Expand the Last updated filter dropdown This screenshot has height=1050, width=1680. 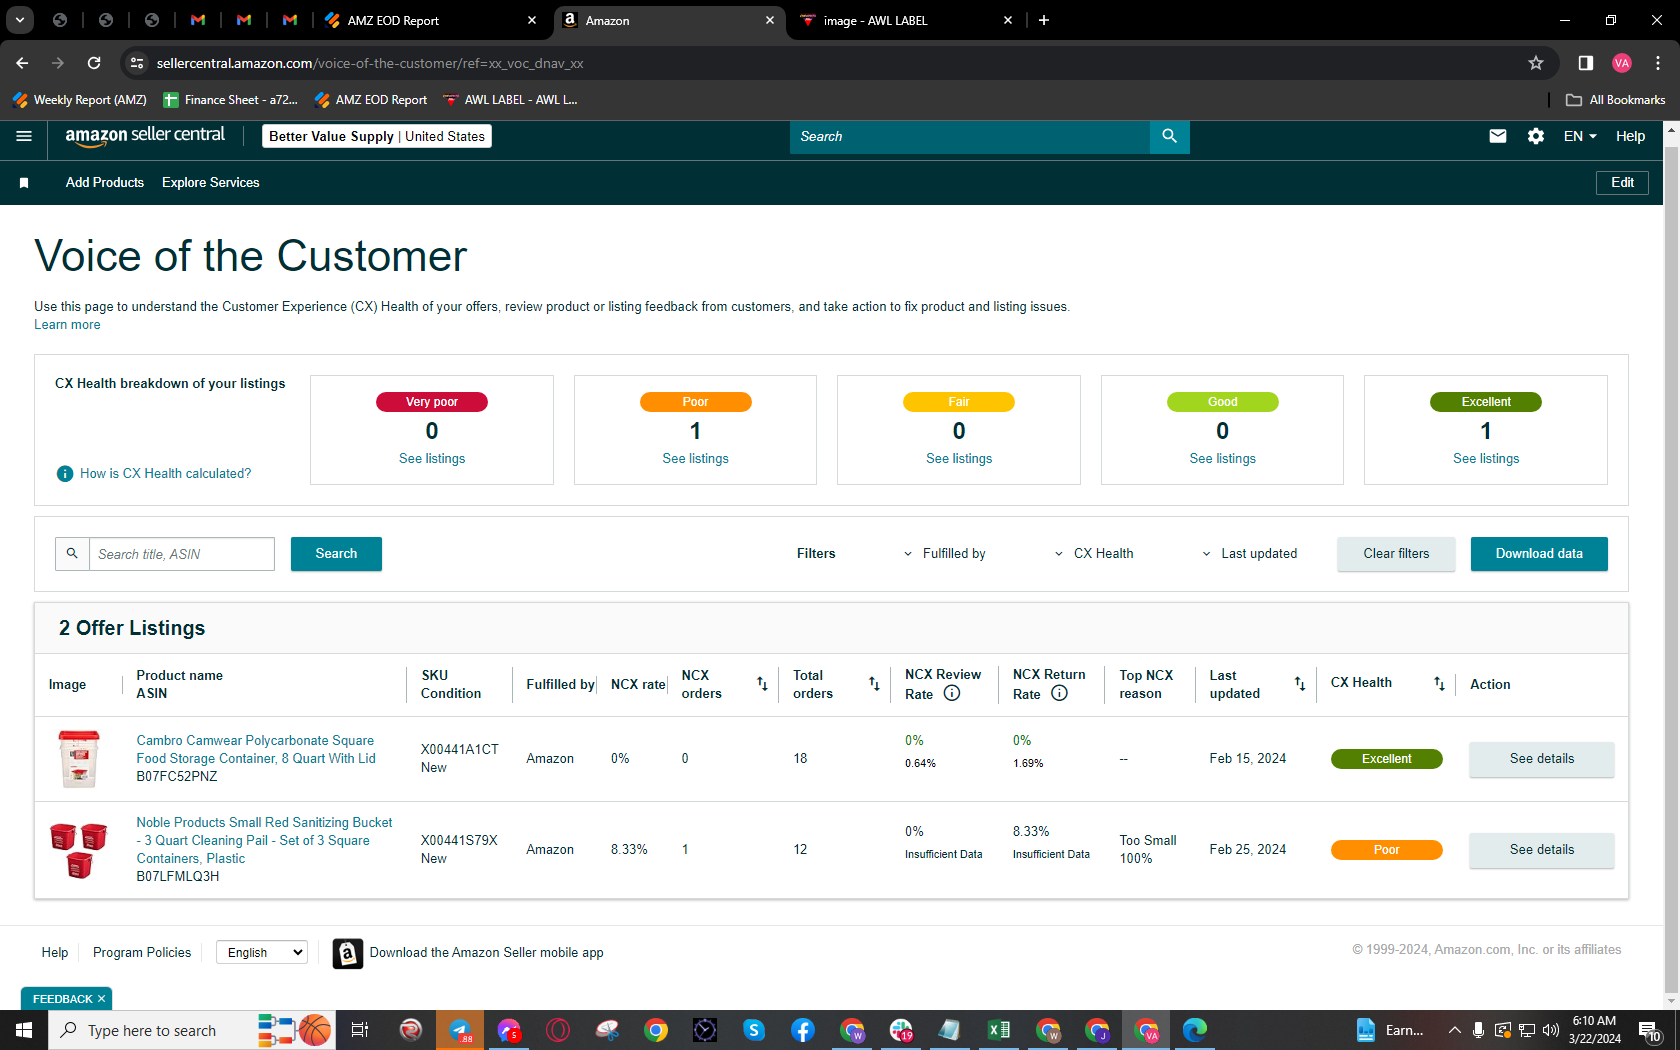coord(1249,554)
